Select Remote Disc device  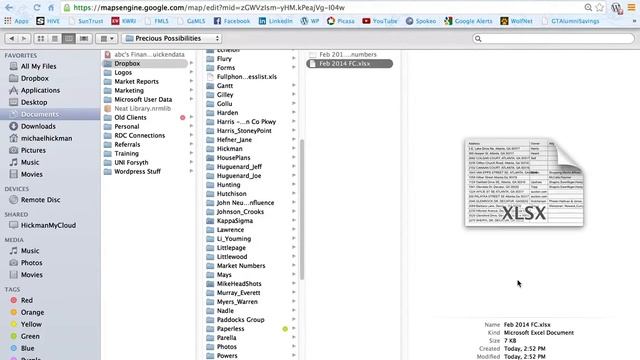pyautogui.click(x=40, y=200)
